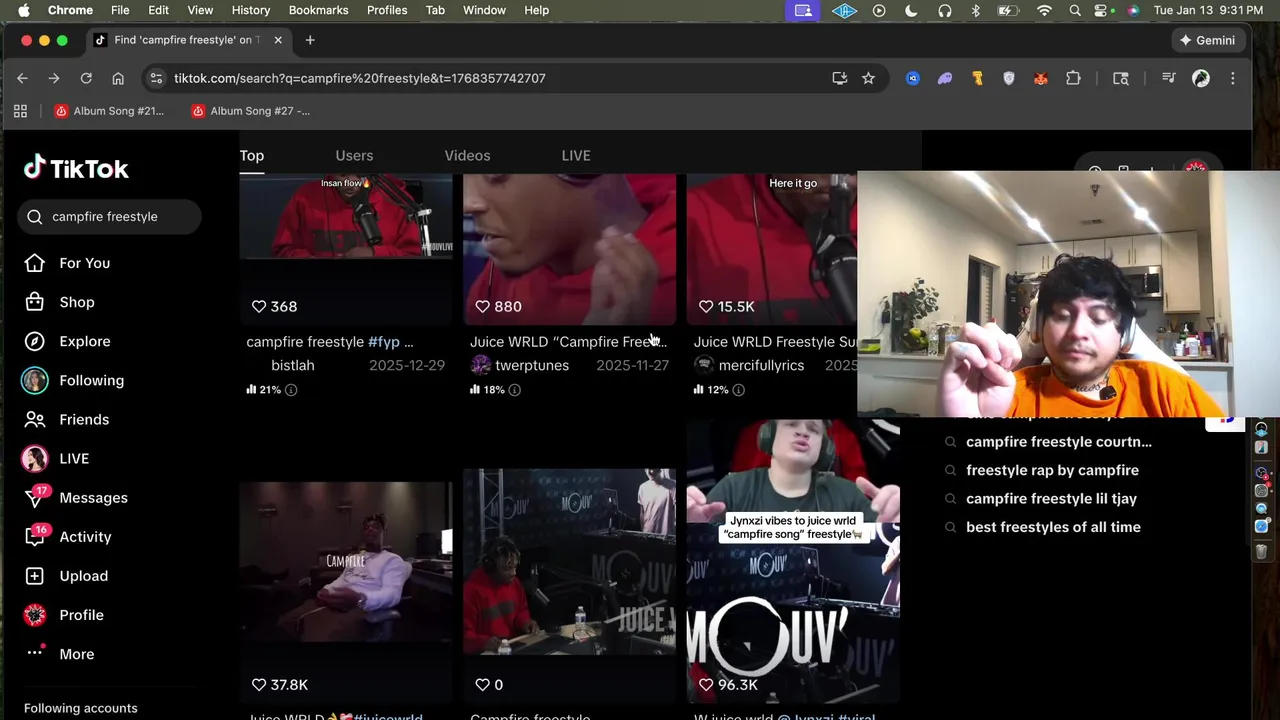Open bistlah's profile link

click(292, 365)
